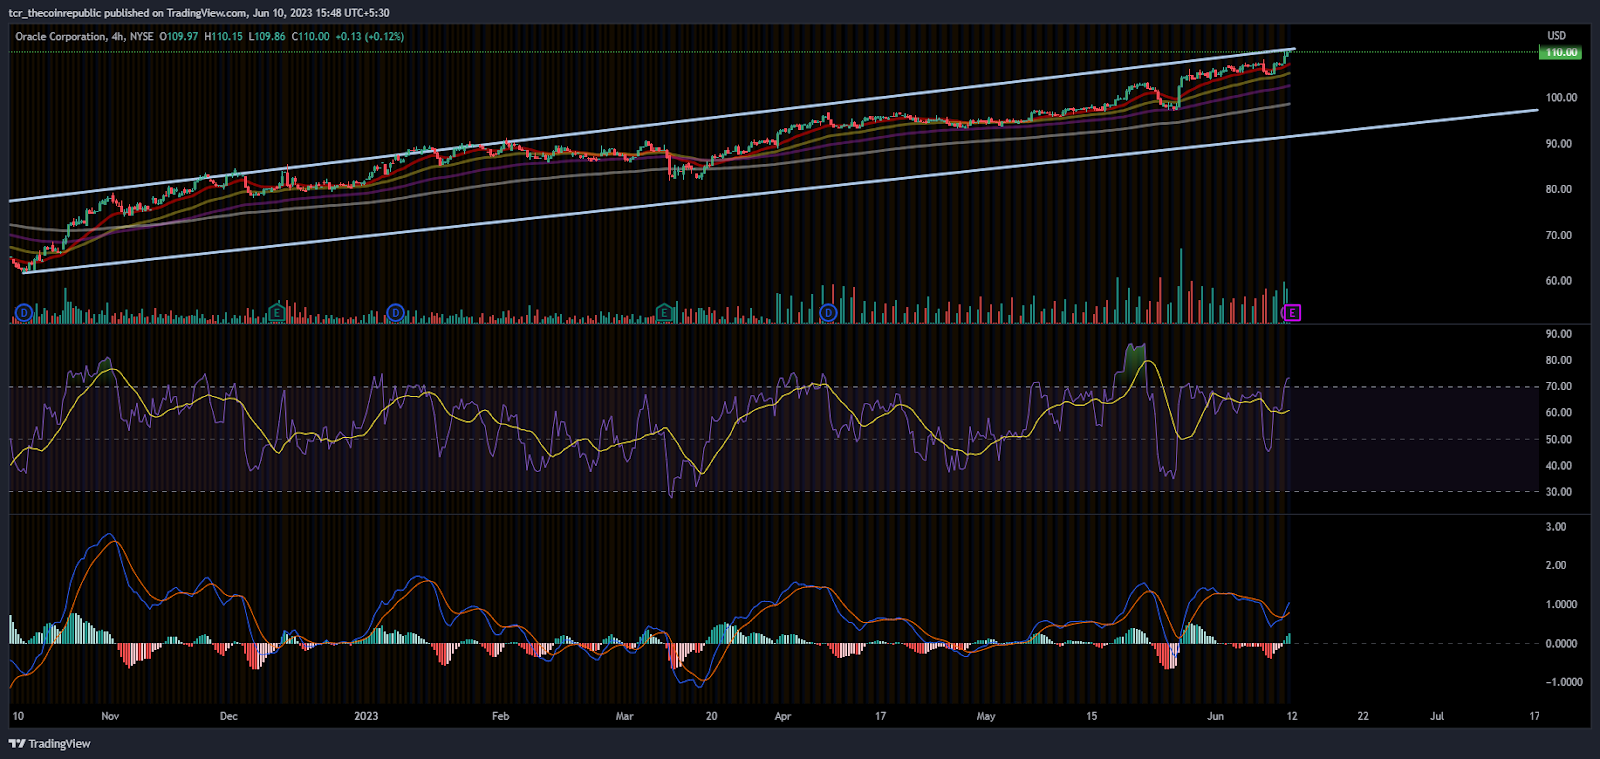1600x759 pixels.
Task: Click the Dec label on time axis
Action: 229,716
